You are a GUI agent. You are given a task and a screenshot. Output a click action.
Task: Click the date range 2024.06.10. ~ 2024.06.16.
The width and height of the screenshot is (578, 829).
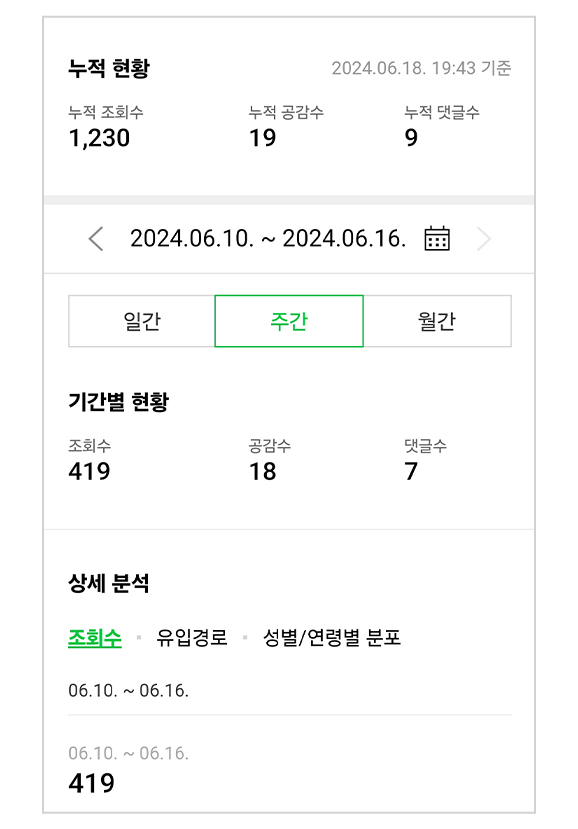pos(268,238)
